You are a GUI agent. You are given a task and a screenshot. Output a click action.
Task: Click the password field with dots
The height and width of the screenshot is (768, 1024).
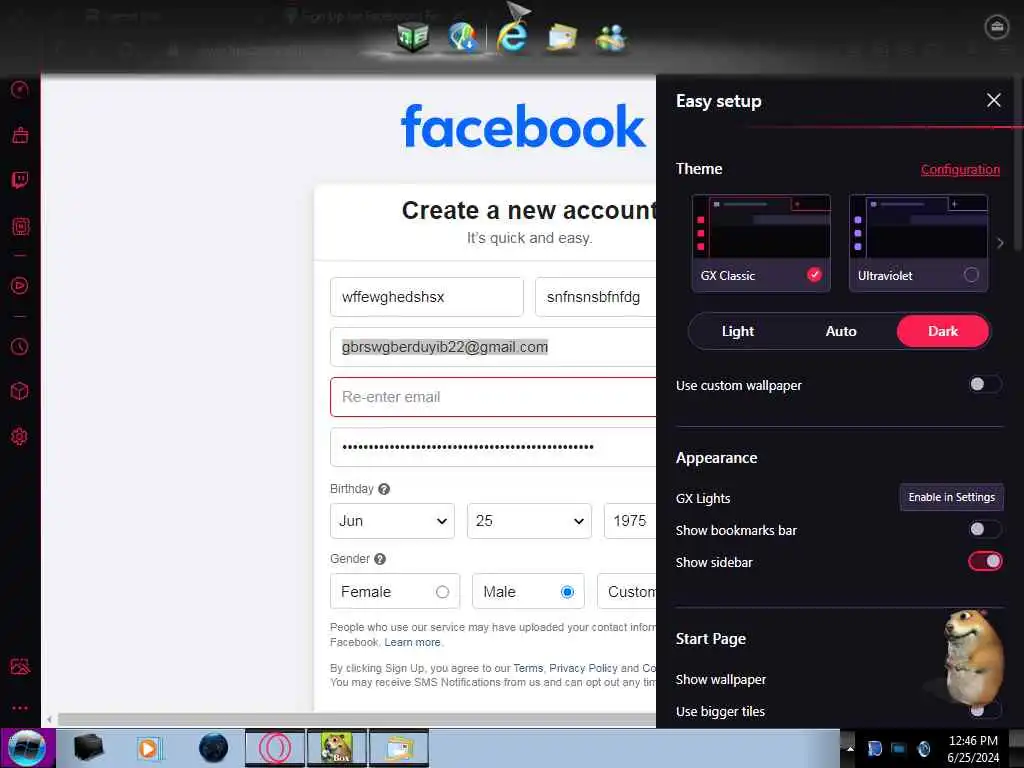pyautogui.click(x=493, y=447)
